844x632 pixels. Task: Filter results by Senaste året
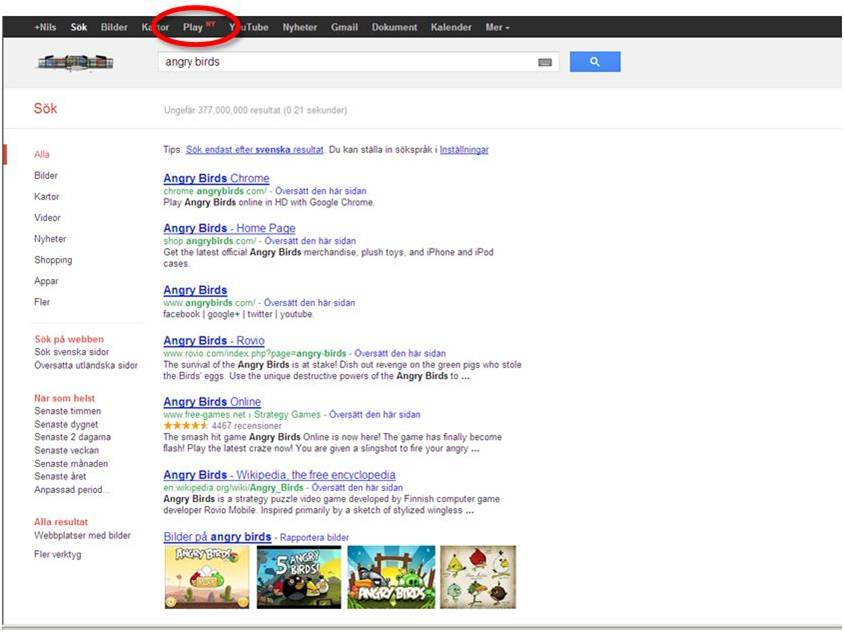60,476
